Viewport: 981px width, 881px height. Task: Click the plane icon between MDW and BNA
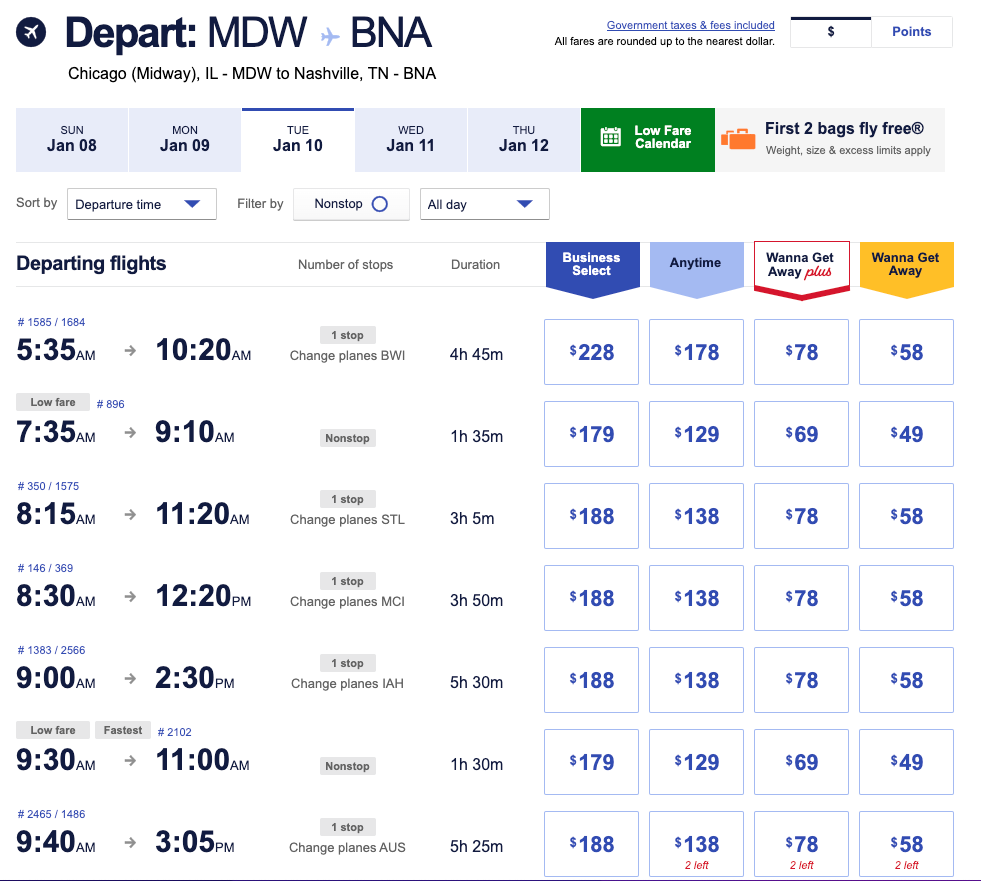331,36
